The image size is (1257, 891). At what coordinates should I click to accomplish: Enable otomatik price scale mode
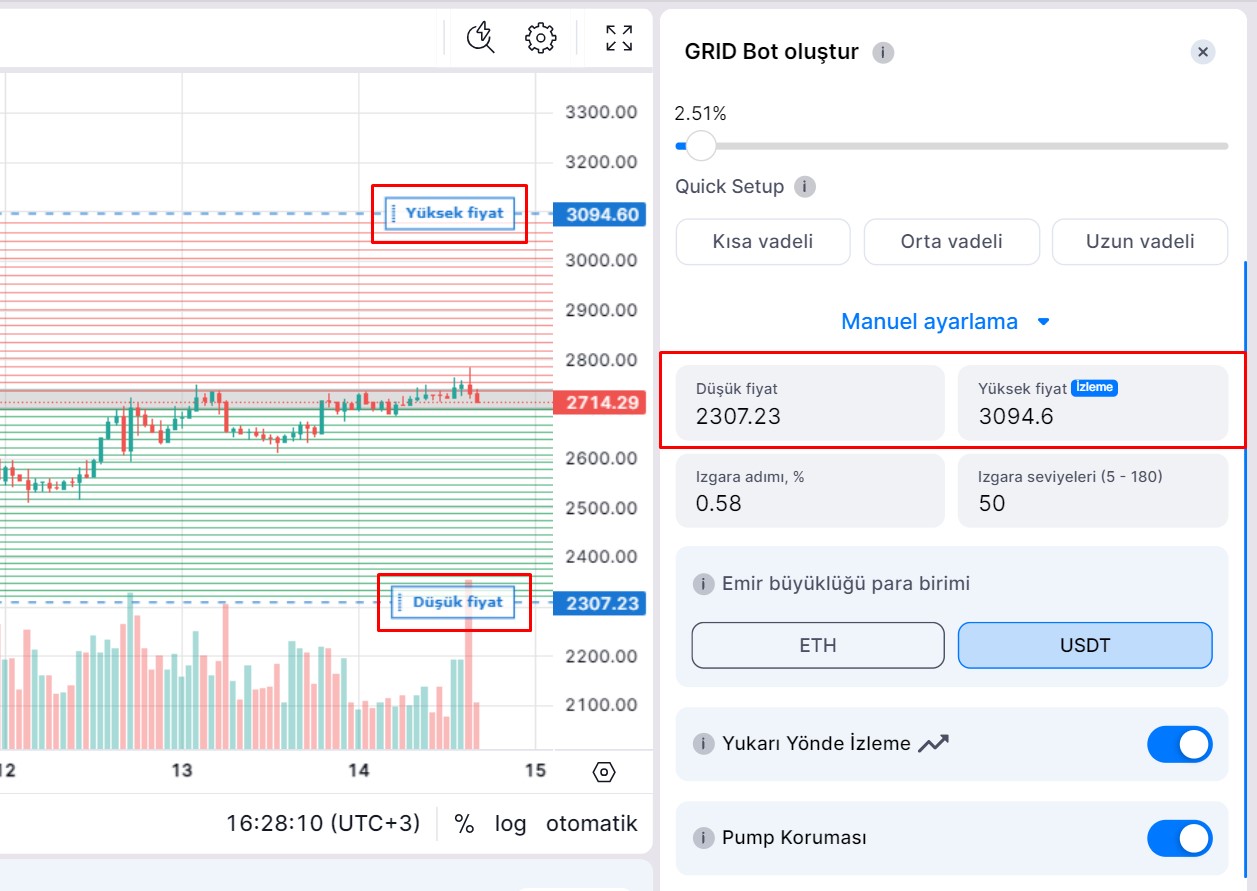[x=591, y=824]
